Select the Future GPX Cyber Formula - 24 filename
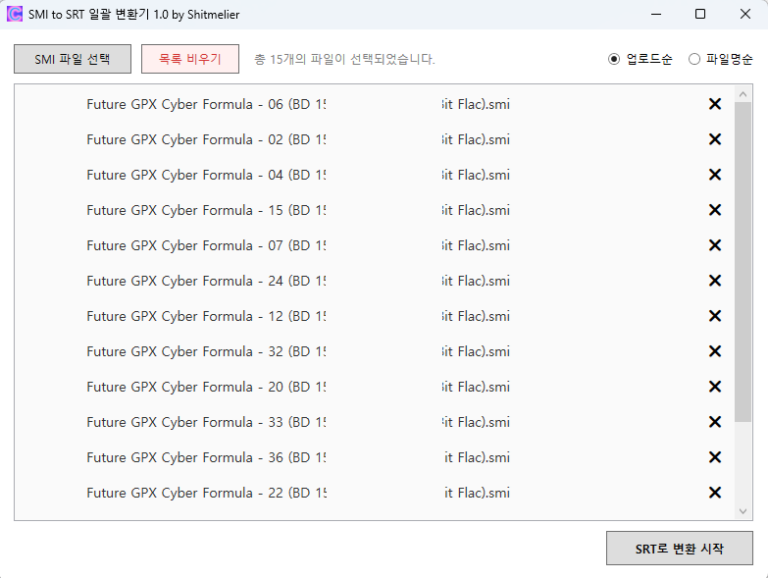The height and width of the screenshot is (578, 768). [x=298, y=280]
